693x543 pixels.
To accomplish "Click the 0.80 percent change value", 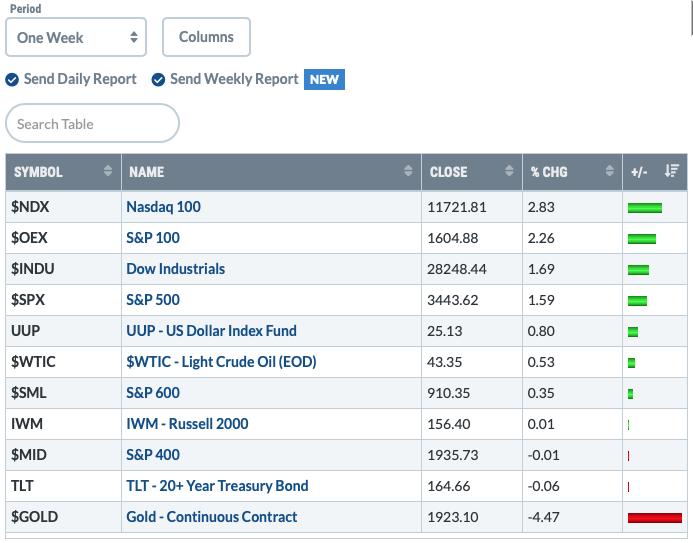I will tap(541, 331).
